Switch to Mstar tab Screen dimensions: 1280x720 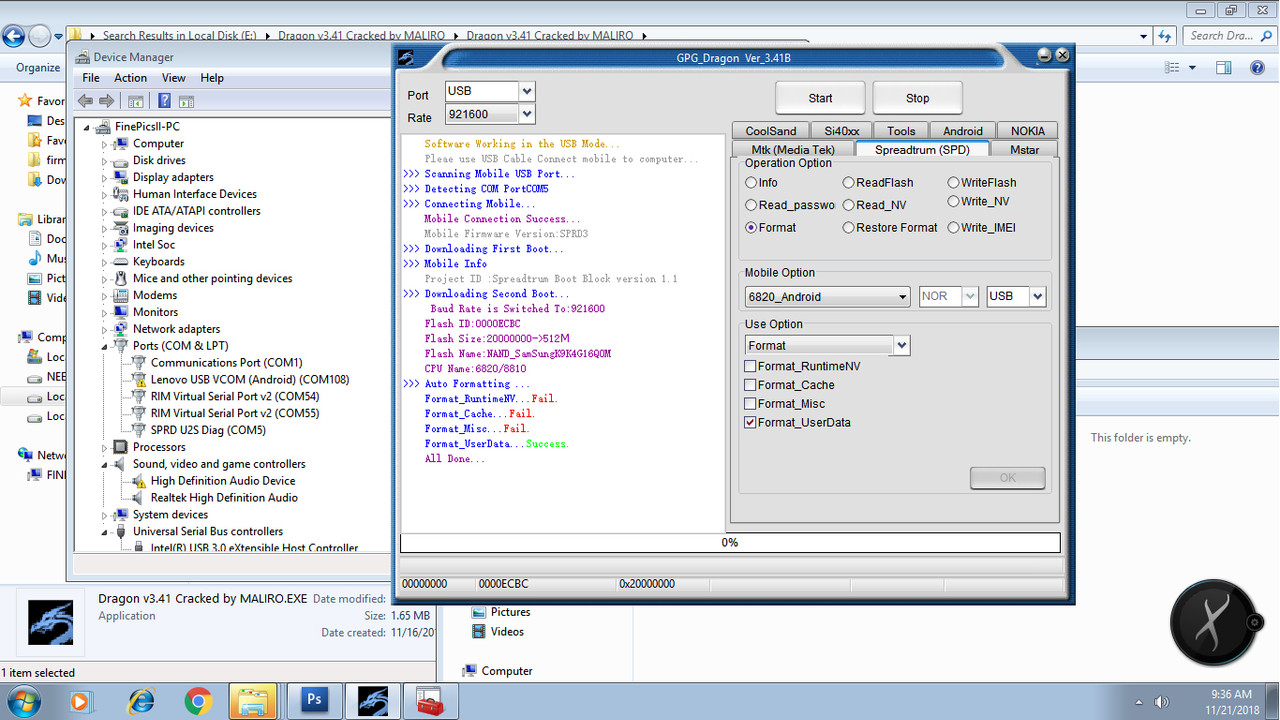[1024, 150]
